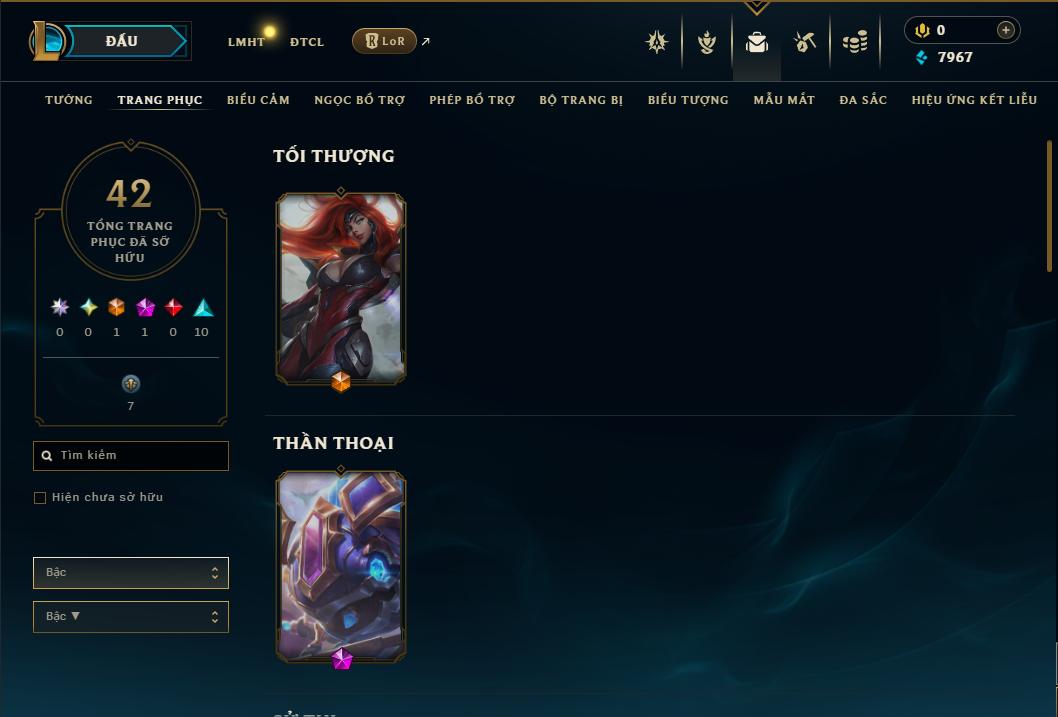Click the League of Legends logo icon

[x=47, y=40]
